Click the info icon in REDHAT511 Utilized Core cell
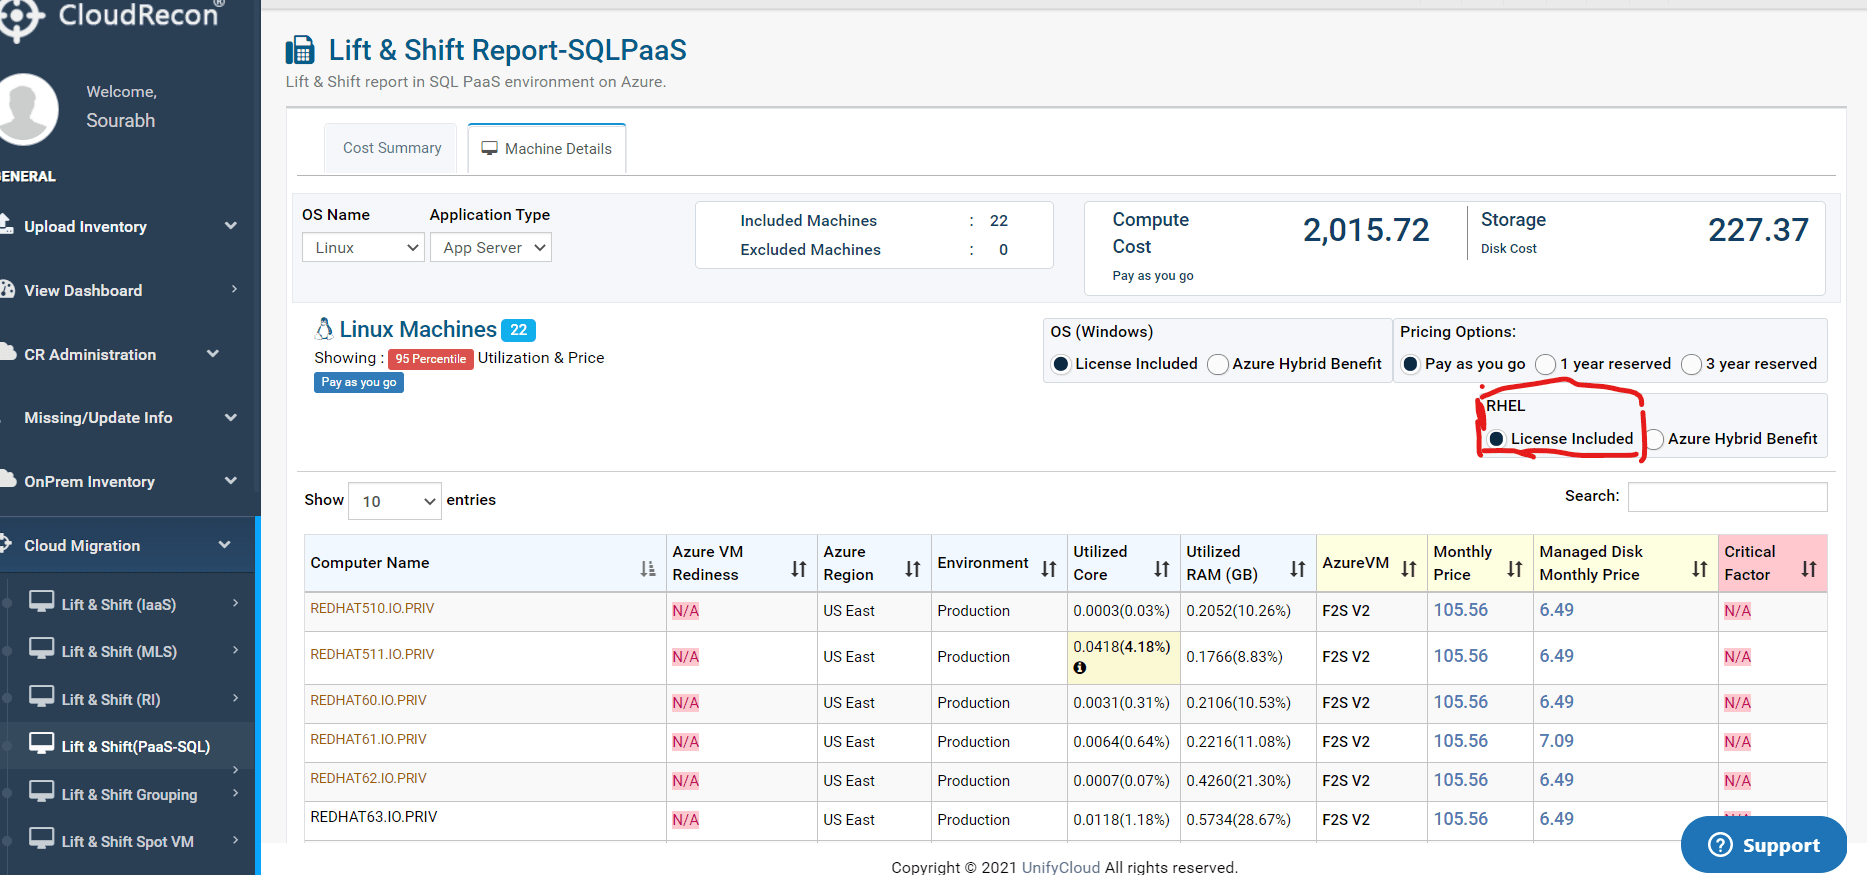1867x875 pixels. (x=1080, y=668)
